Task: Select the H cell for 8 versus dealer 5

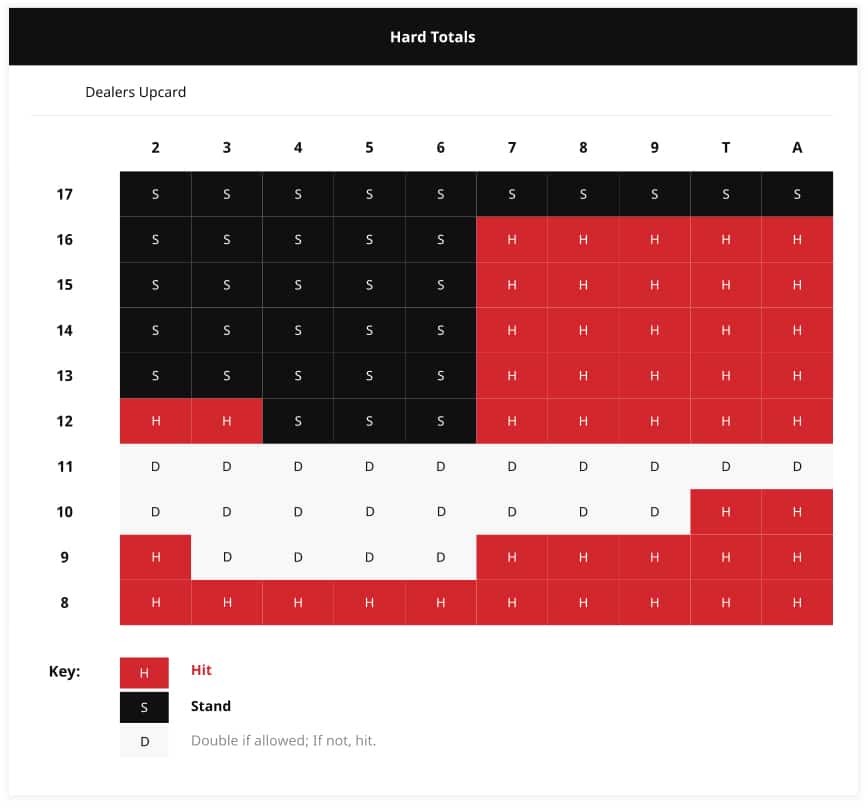Action: pyautogui.click(x=369, y=603)
